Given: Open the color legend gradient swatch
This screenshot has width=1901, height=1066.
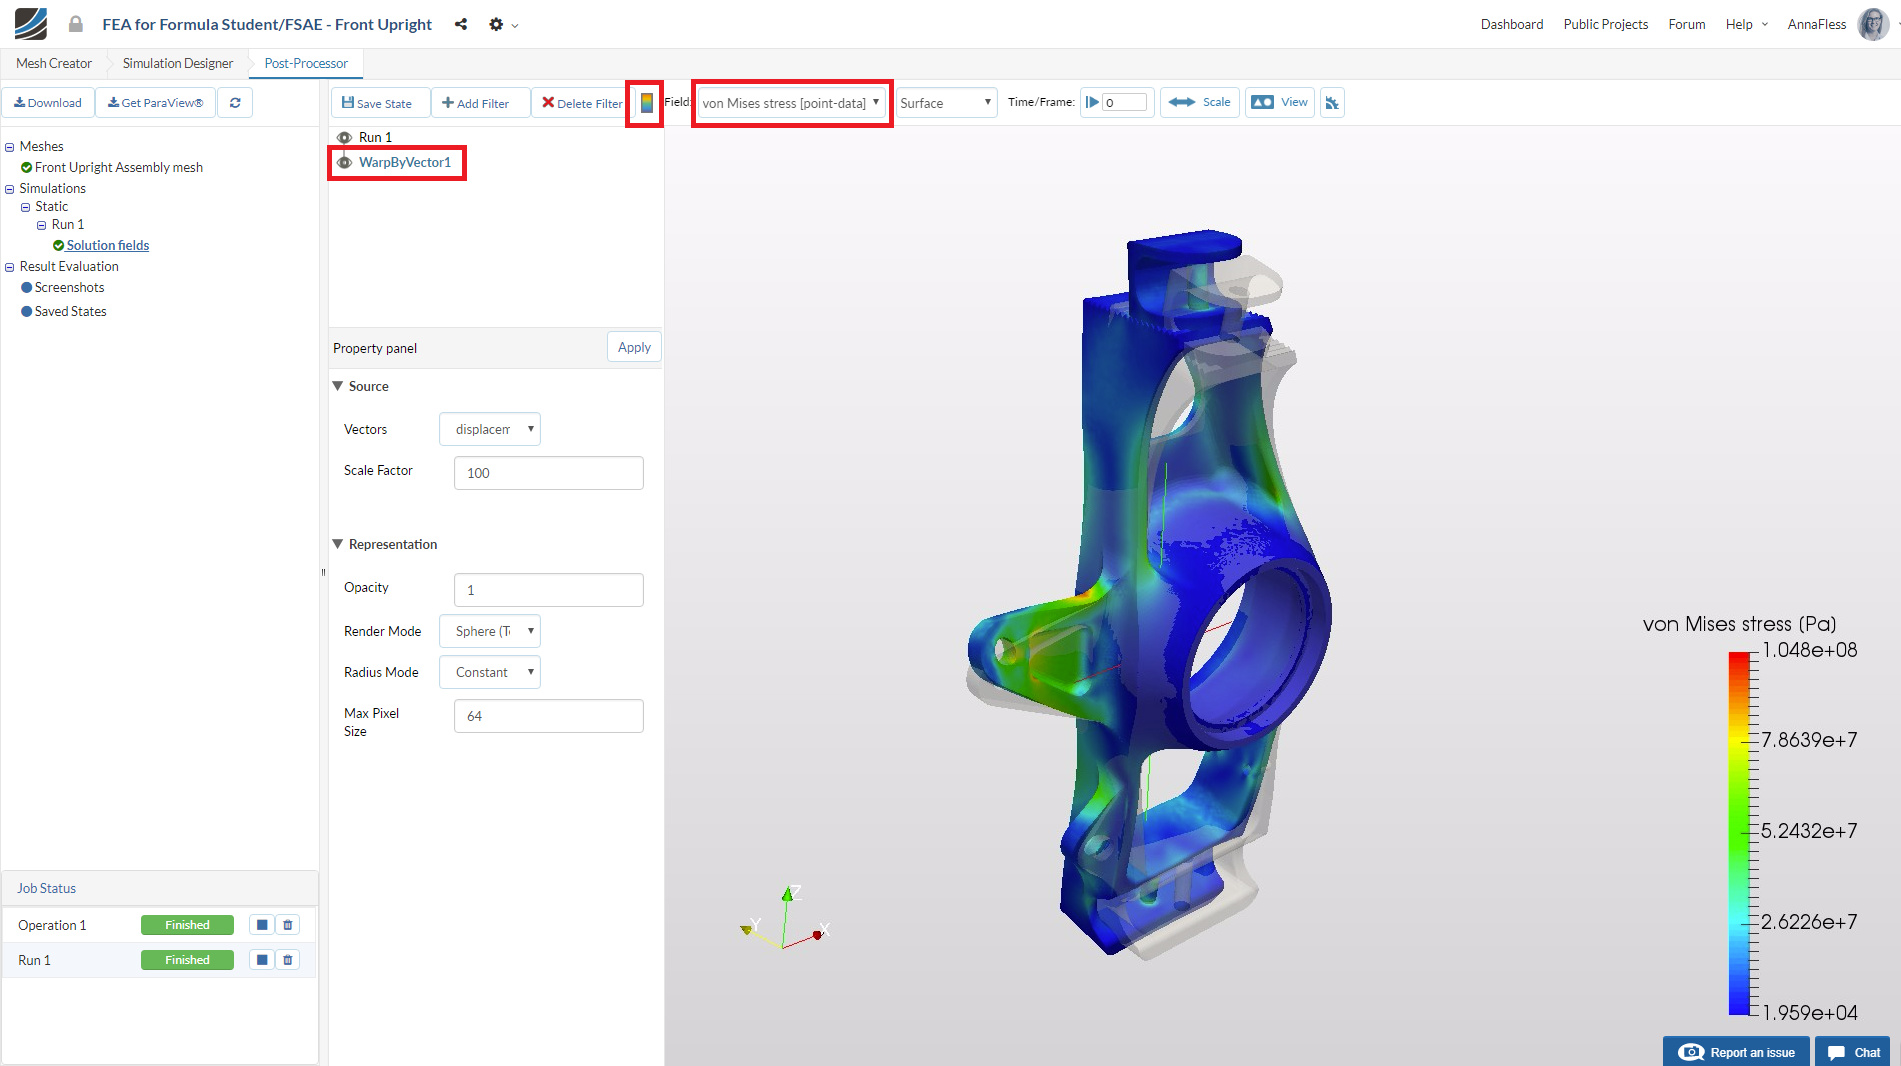Looking at the screenshot, I should (647, 103).
